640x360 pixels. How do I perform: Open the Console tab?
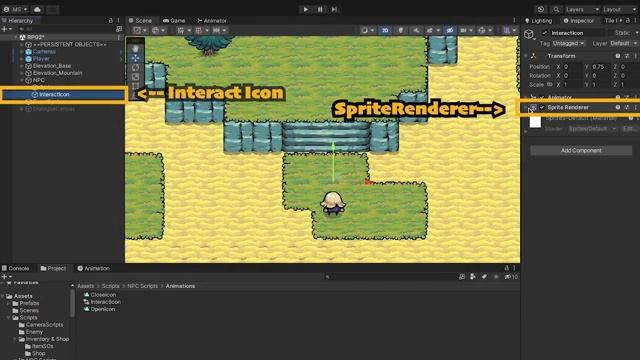tap(16, 268)
